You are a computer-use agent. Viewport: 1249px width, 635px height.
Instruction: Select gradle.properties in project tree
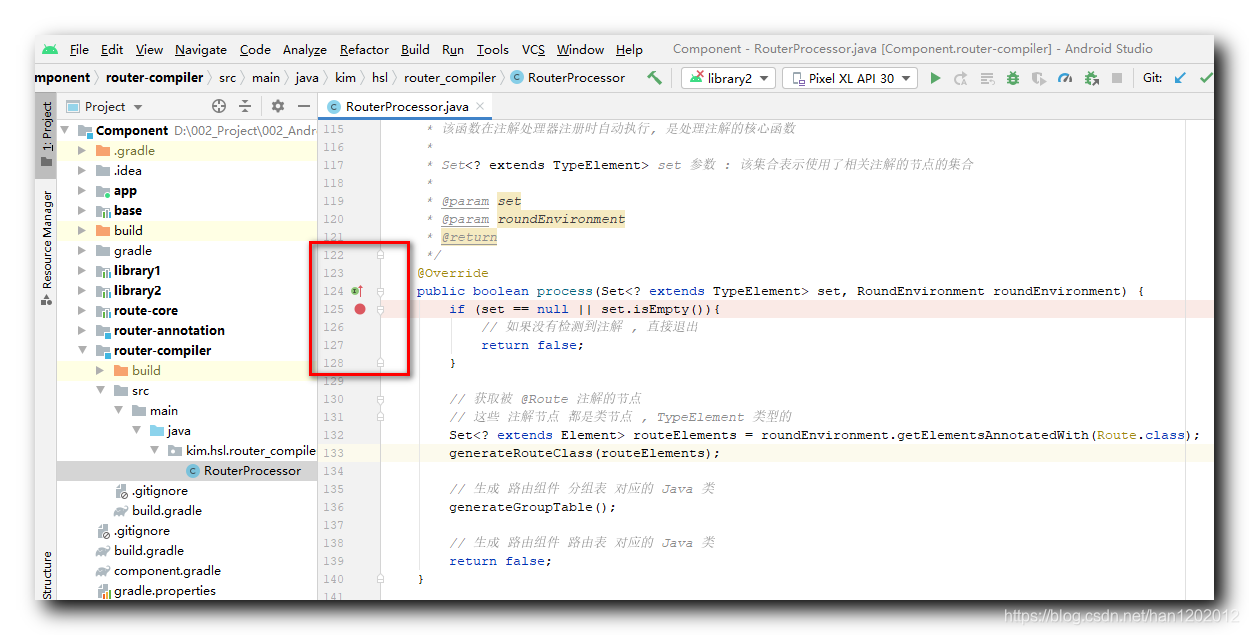click(165, 591)
